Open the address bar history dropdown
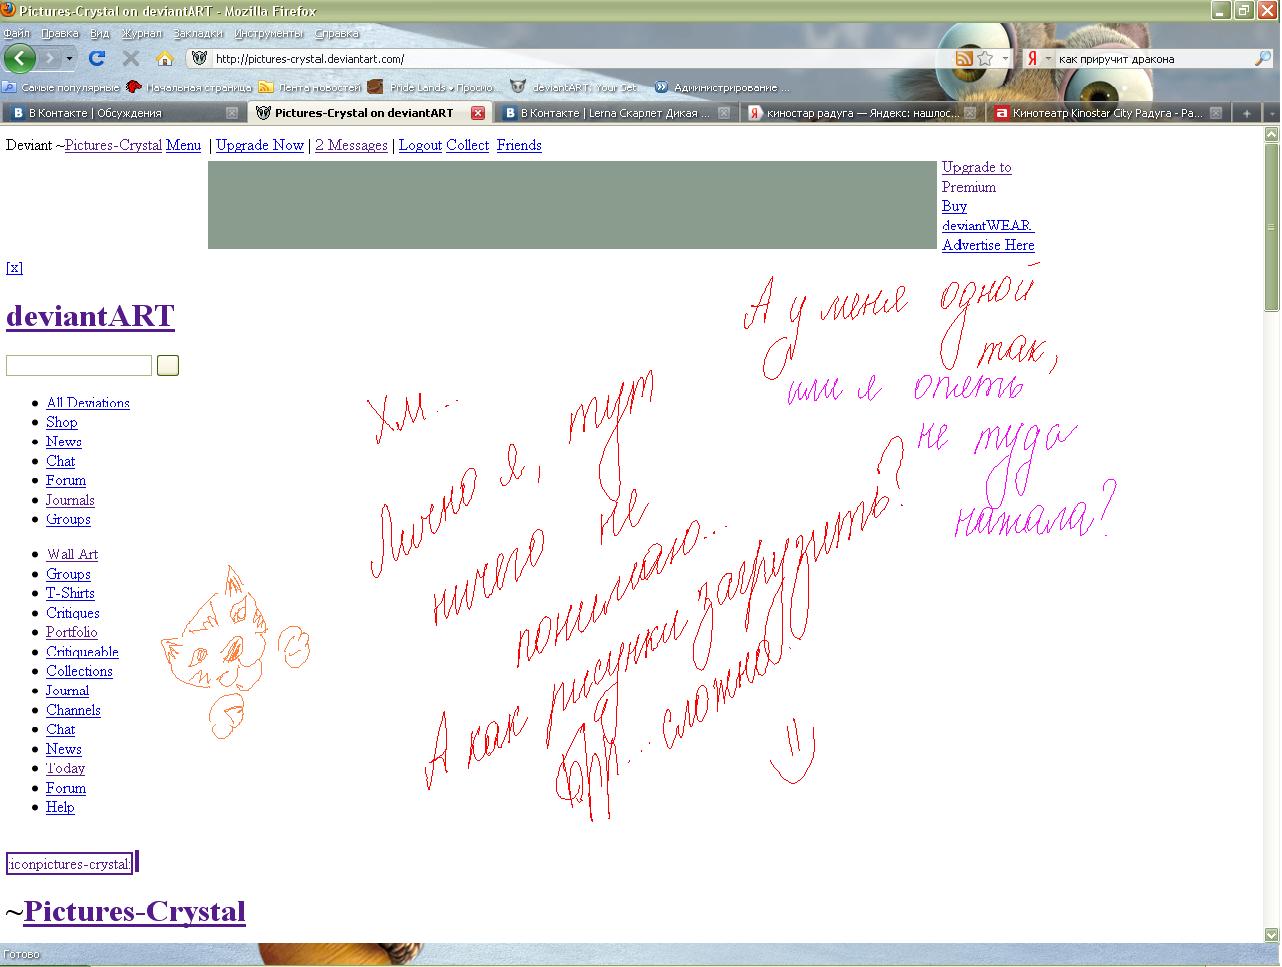 (x=1005, y=59)
